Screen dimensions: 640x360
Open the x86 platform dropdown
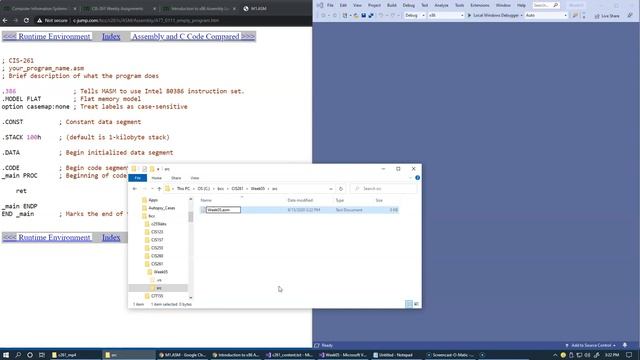446,16
